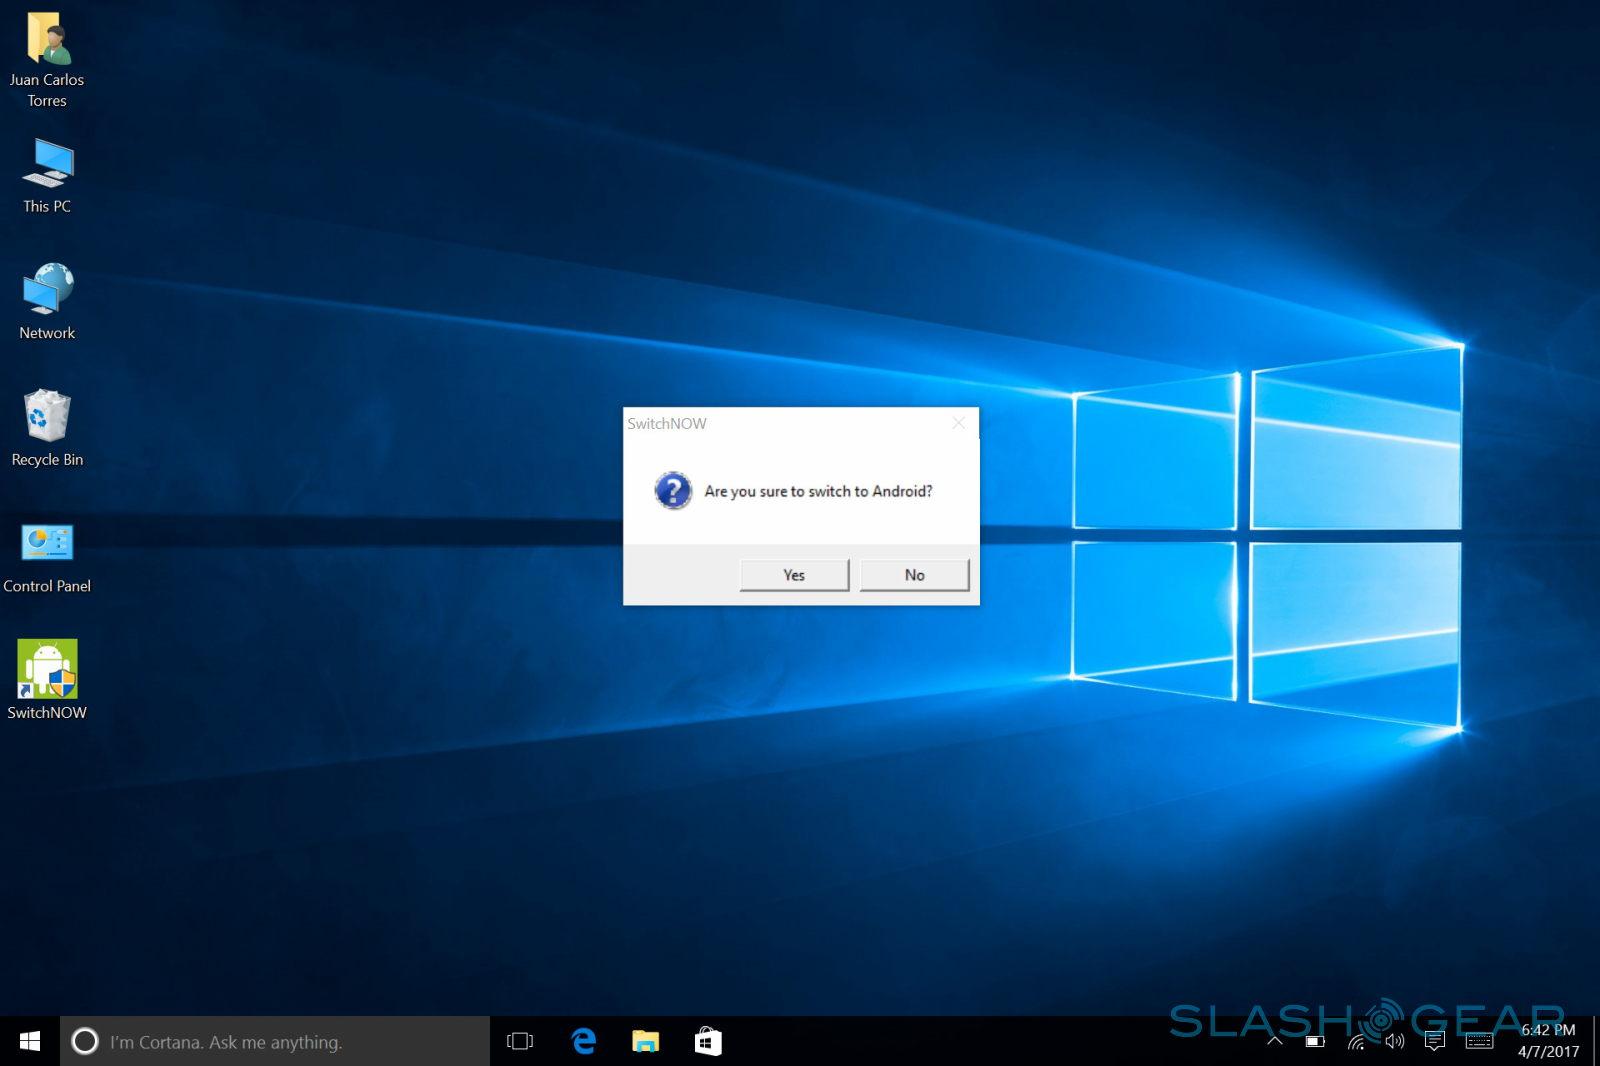Select the SwitchNOW desktop shortcut
This screenshot has width=1600, height=1066.
47,680
